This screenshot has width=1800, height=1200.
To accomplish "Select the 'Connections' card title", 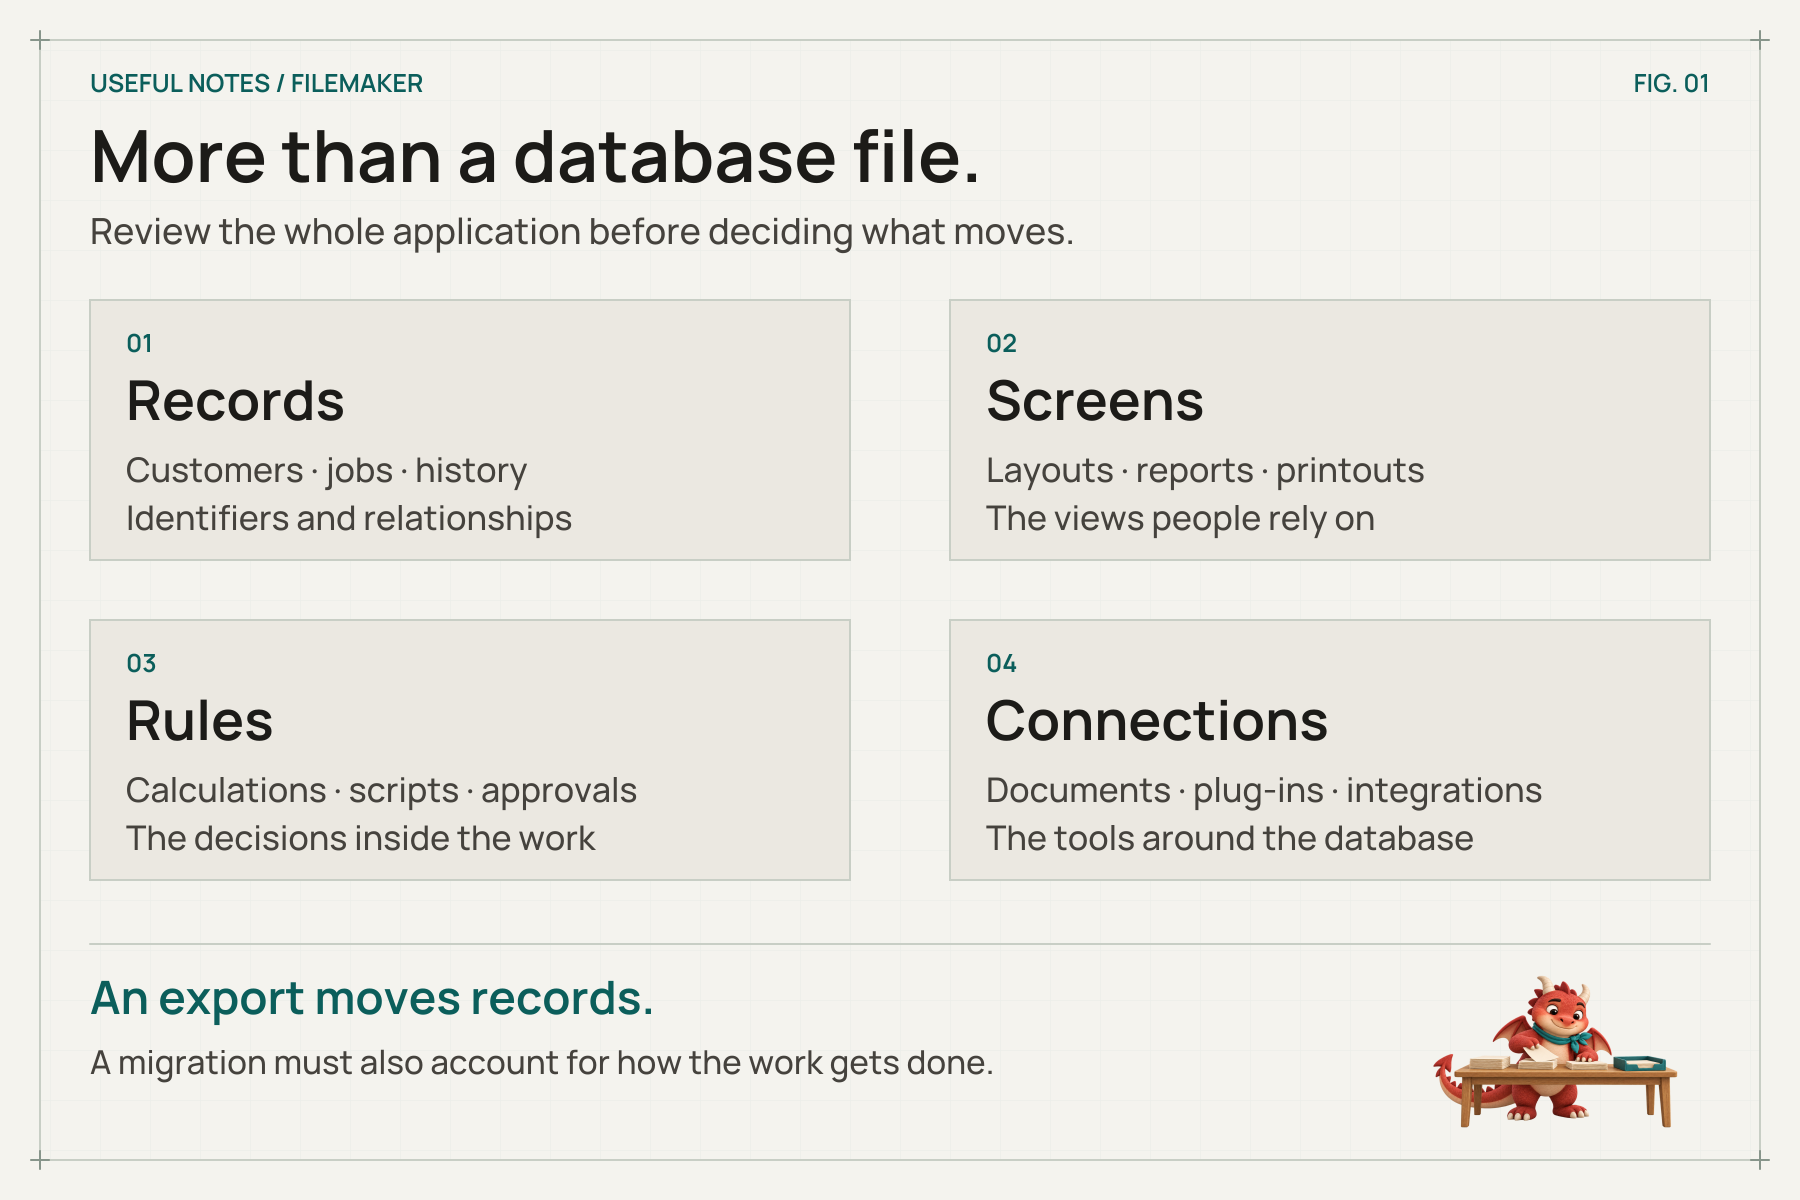I will click(x=1157, y=721).
